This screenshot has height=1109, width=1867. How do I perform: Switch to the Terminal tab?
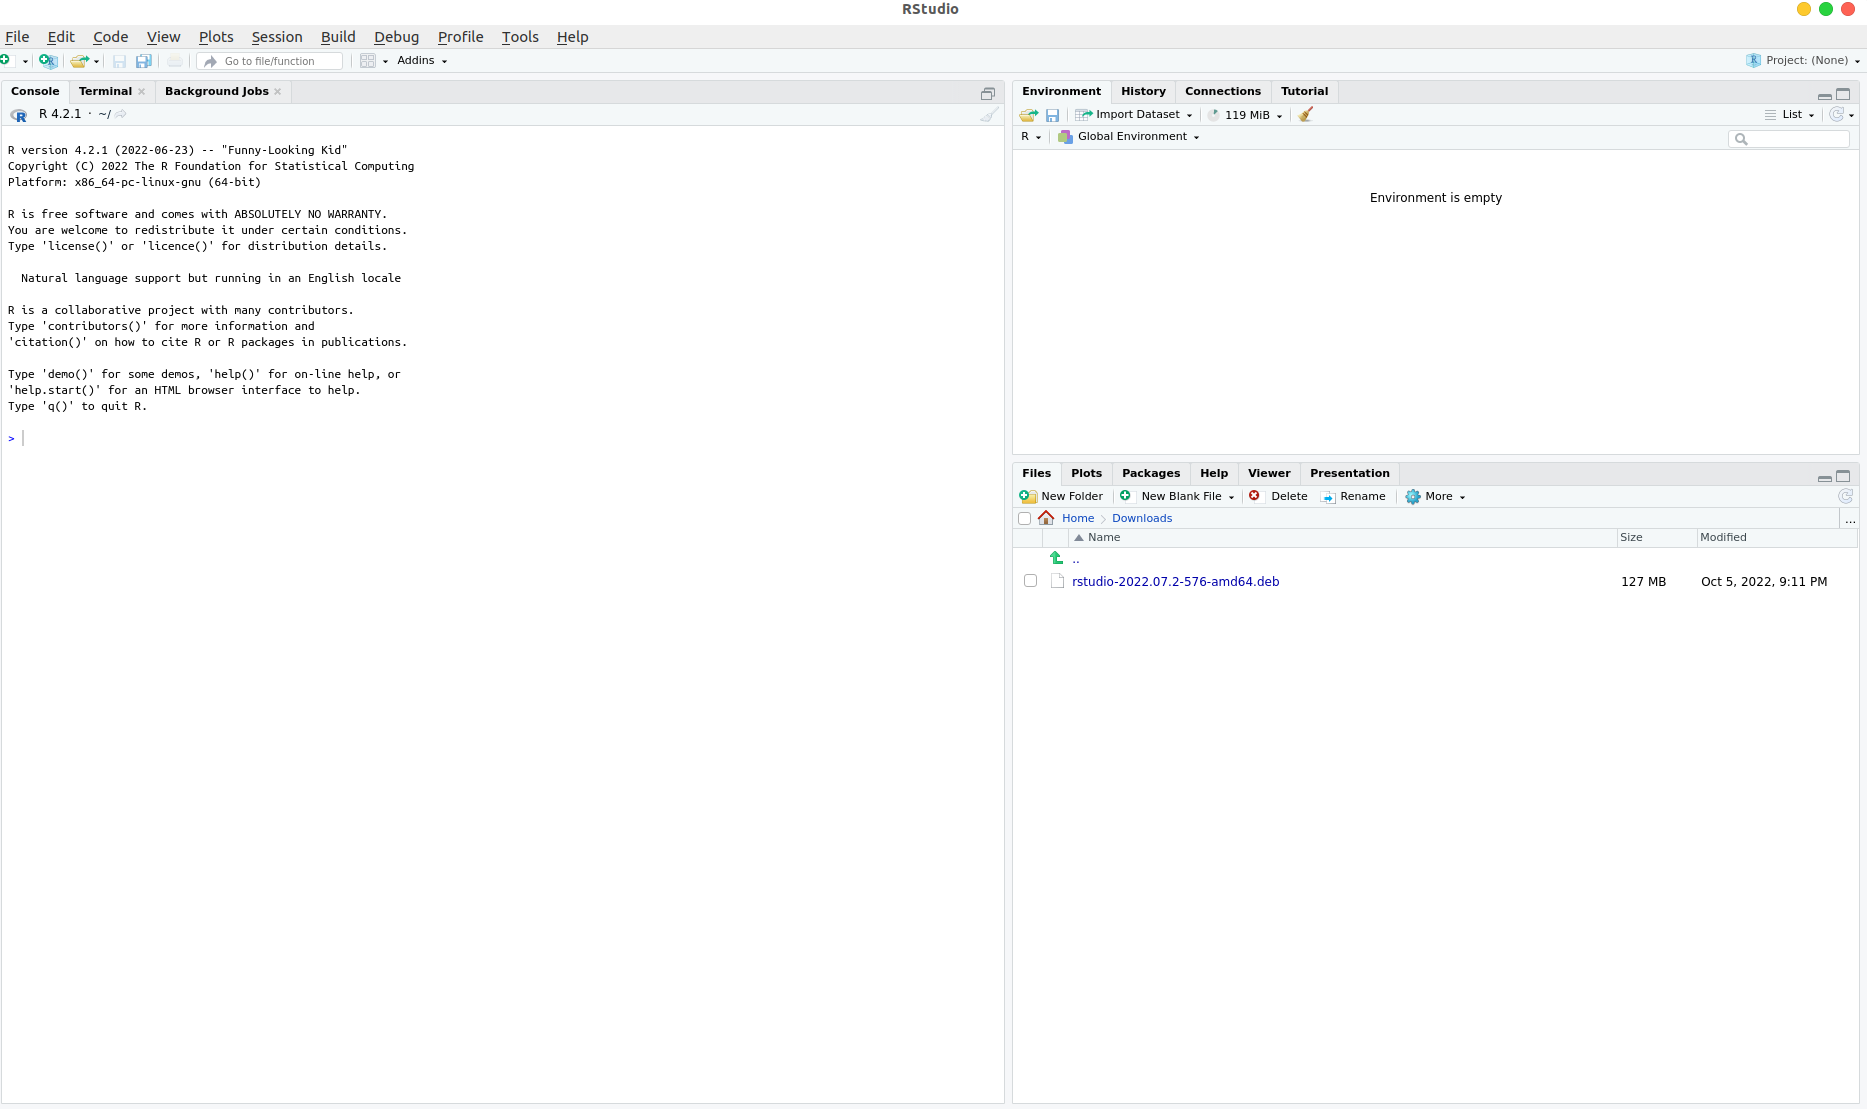tap(105, 91)
